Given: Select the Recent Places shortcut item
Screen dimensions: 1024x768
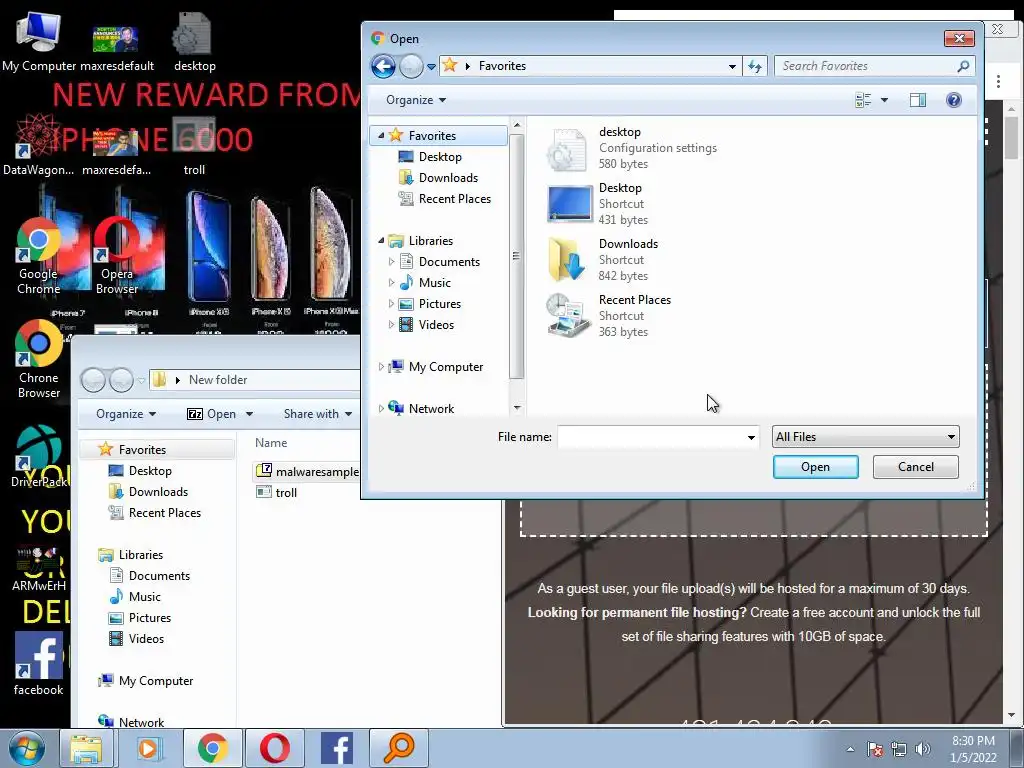Looking at the screenshot, I should [608, 315].
